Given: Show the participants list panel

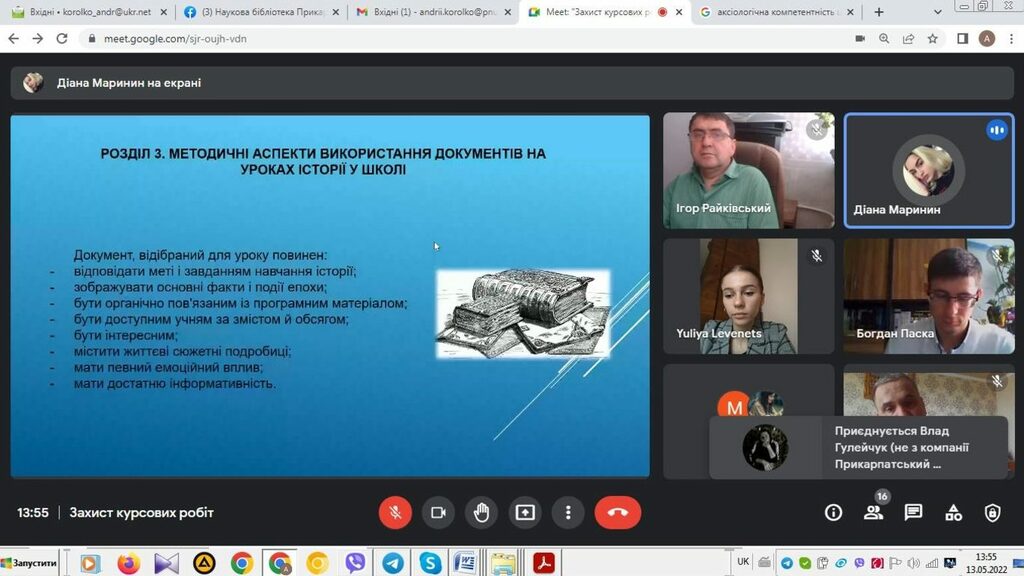Looking at the screenshot, I should click(x=873, y=513).
